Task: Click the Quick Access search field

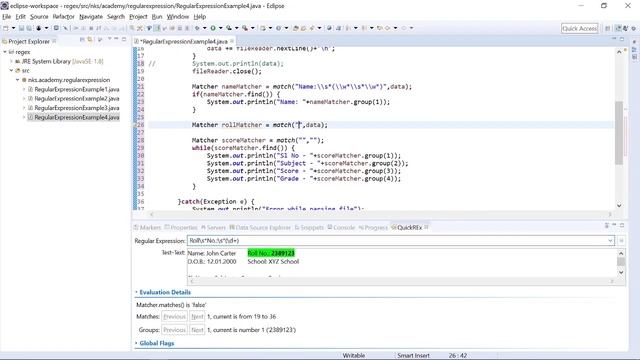Action: [579, 28]
